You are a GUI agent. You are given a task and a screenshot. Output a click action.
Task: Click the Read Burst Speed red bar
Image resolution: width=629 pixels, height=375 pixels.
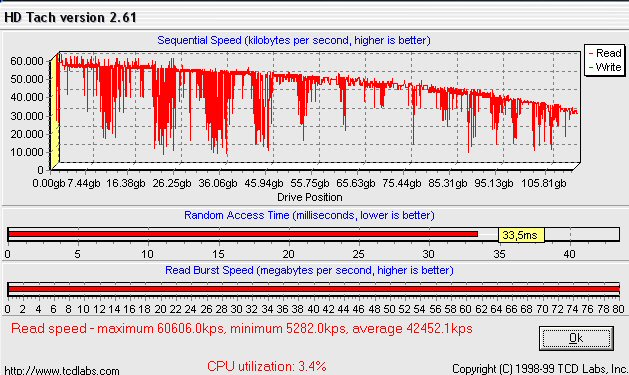pyautogui.click(x=314, y=288)
